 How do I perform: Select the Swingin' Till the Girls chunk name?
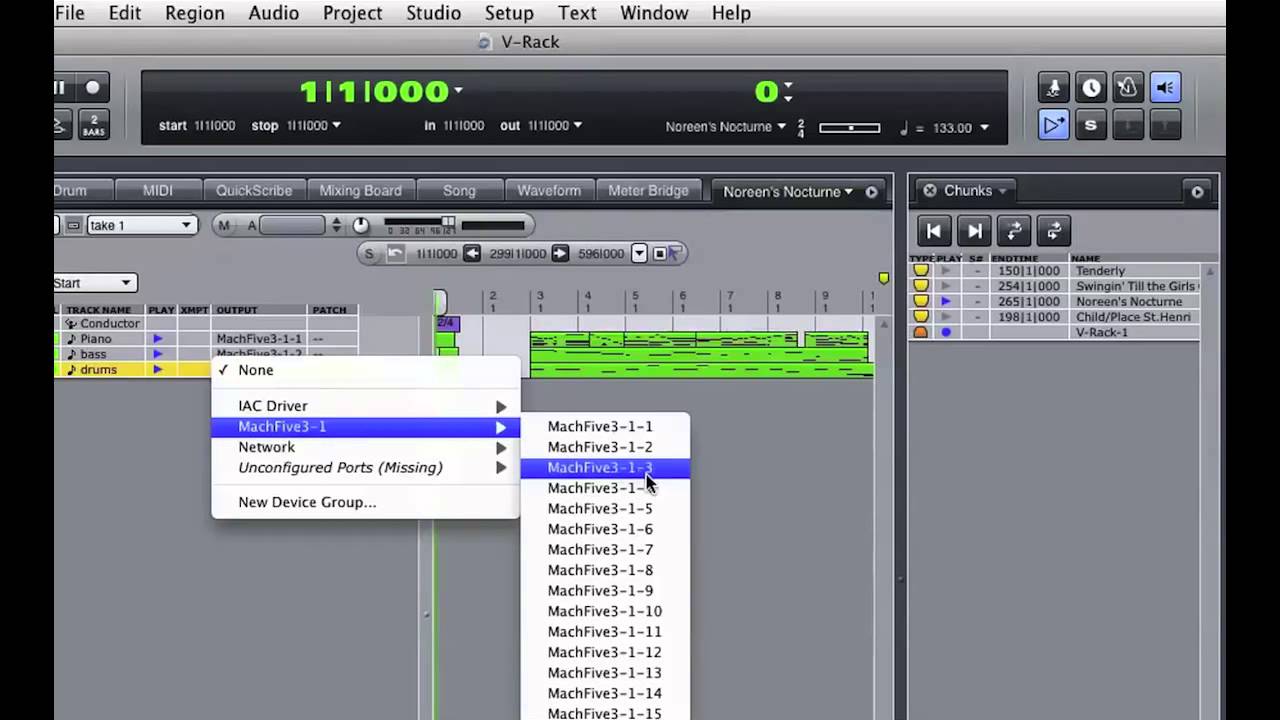tap(1136, 286)
